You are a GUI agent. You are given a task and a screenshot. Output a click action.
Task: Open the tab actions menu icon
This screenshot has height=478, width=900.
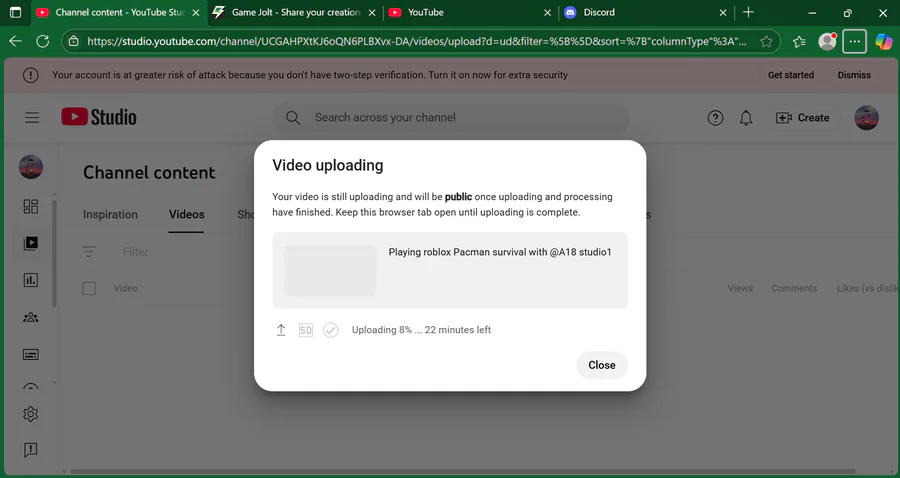point(15,12)
